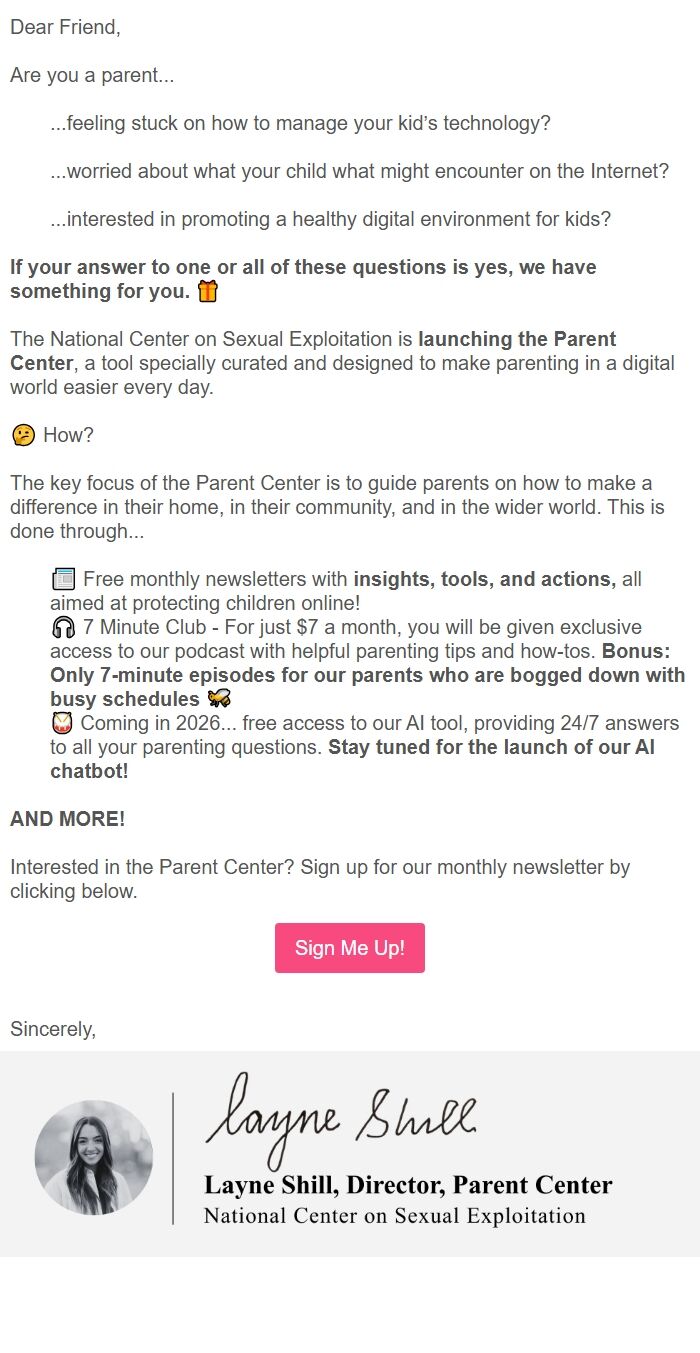Click Layne Shill, Director, Parent Center title
The width and height of the screenshot is (700, 1353).
click(x=408, y=1184)
